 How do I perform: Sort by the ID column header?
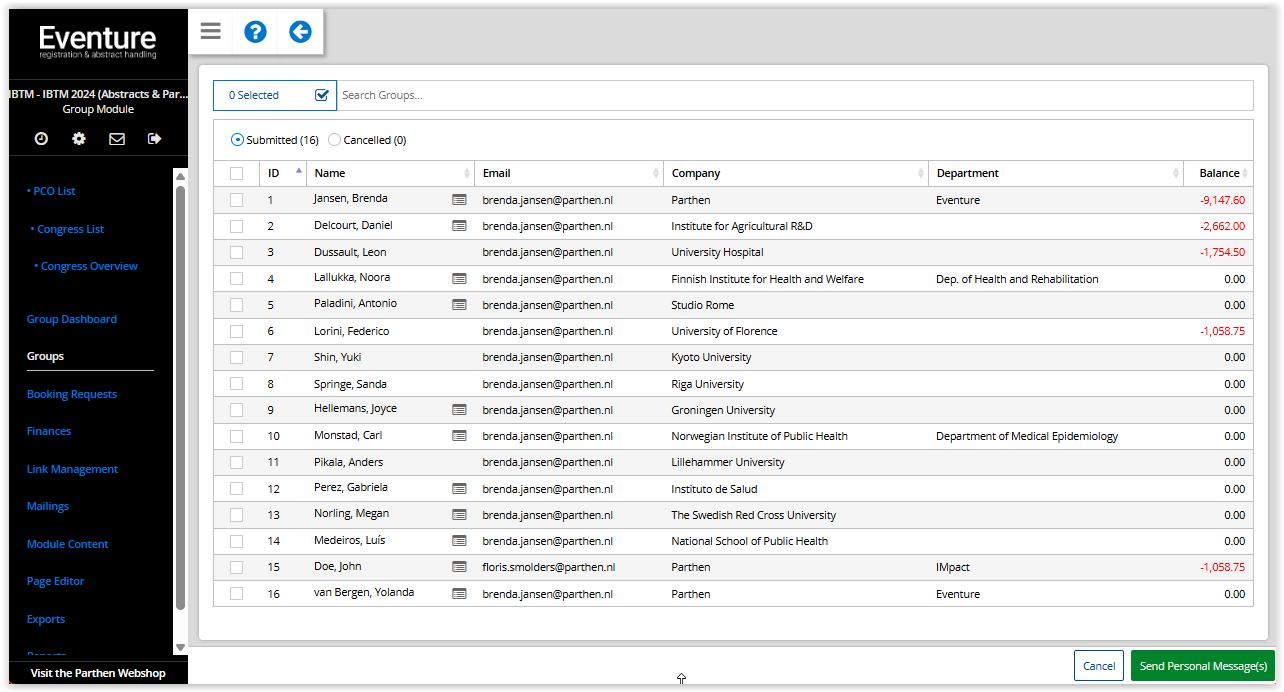click(x=283, y=173)
